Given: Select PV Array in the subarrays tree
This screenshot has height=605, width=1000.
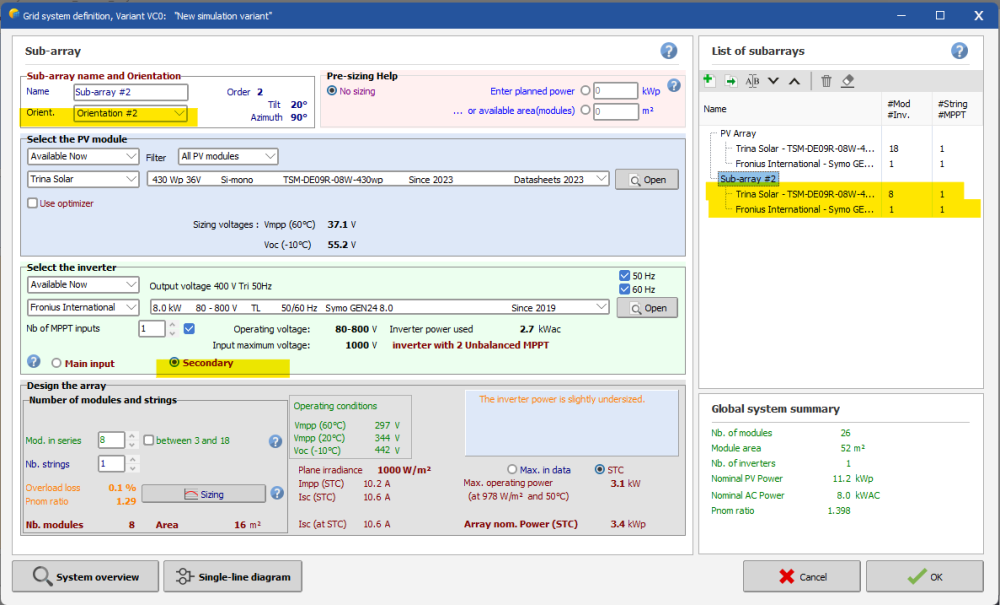Looking at the screenshot, I should [x=738, y=133].
